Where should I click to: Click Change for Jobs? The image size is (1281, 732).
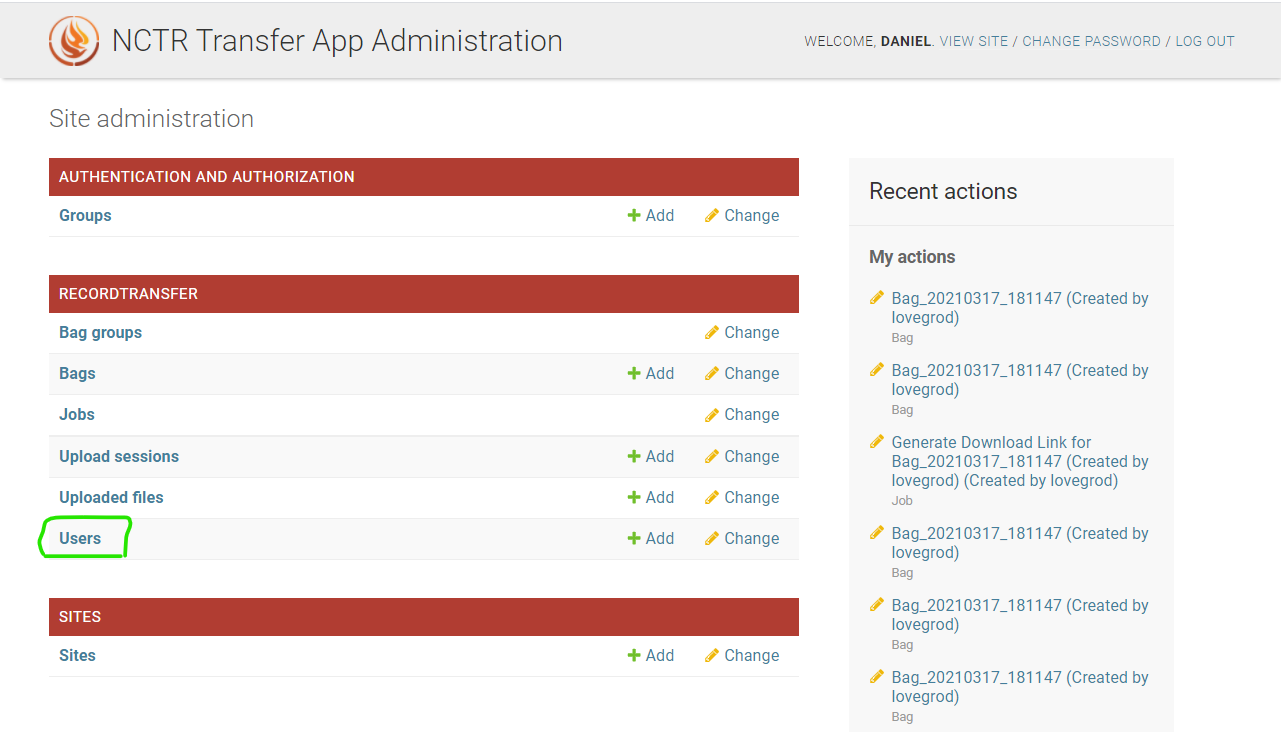pos(742,414)
